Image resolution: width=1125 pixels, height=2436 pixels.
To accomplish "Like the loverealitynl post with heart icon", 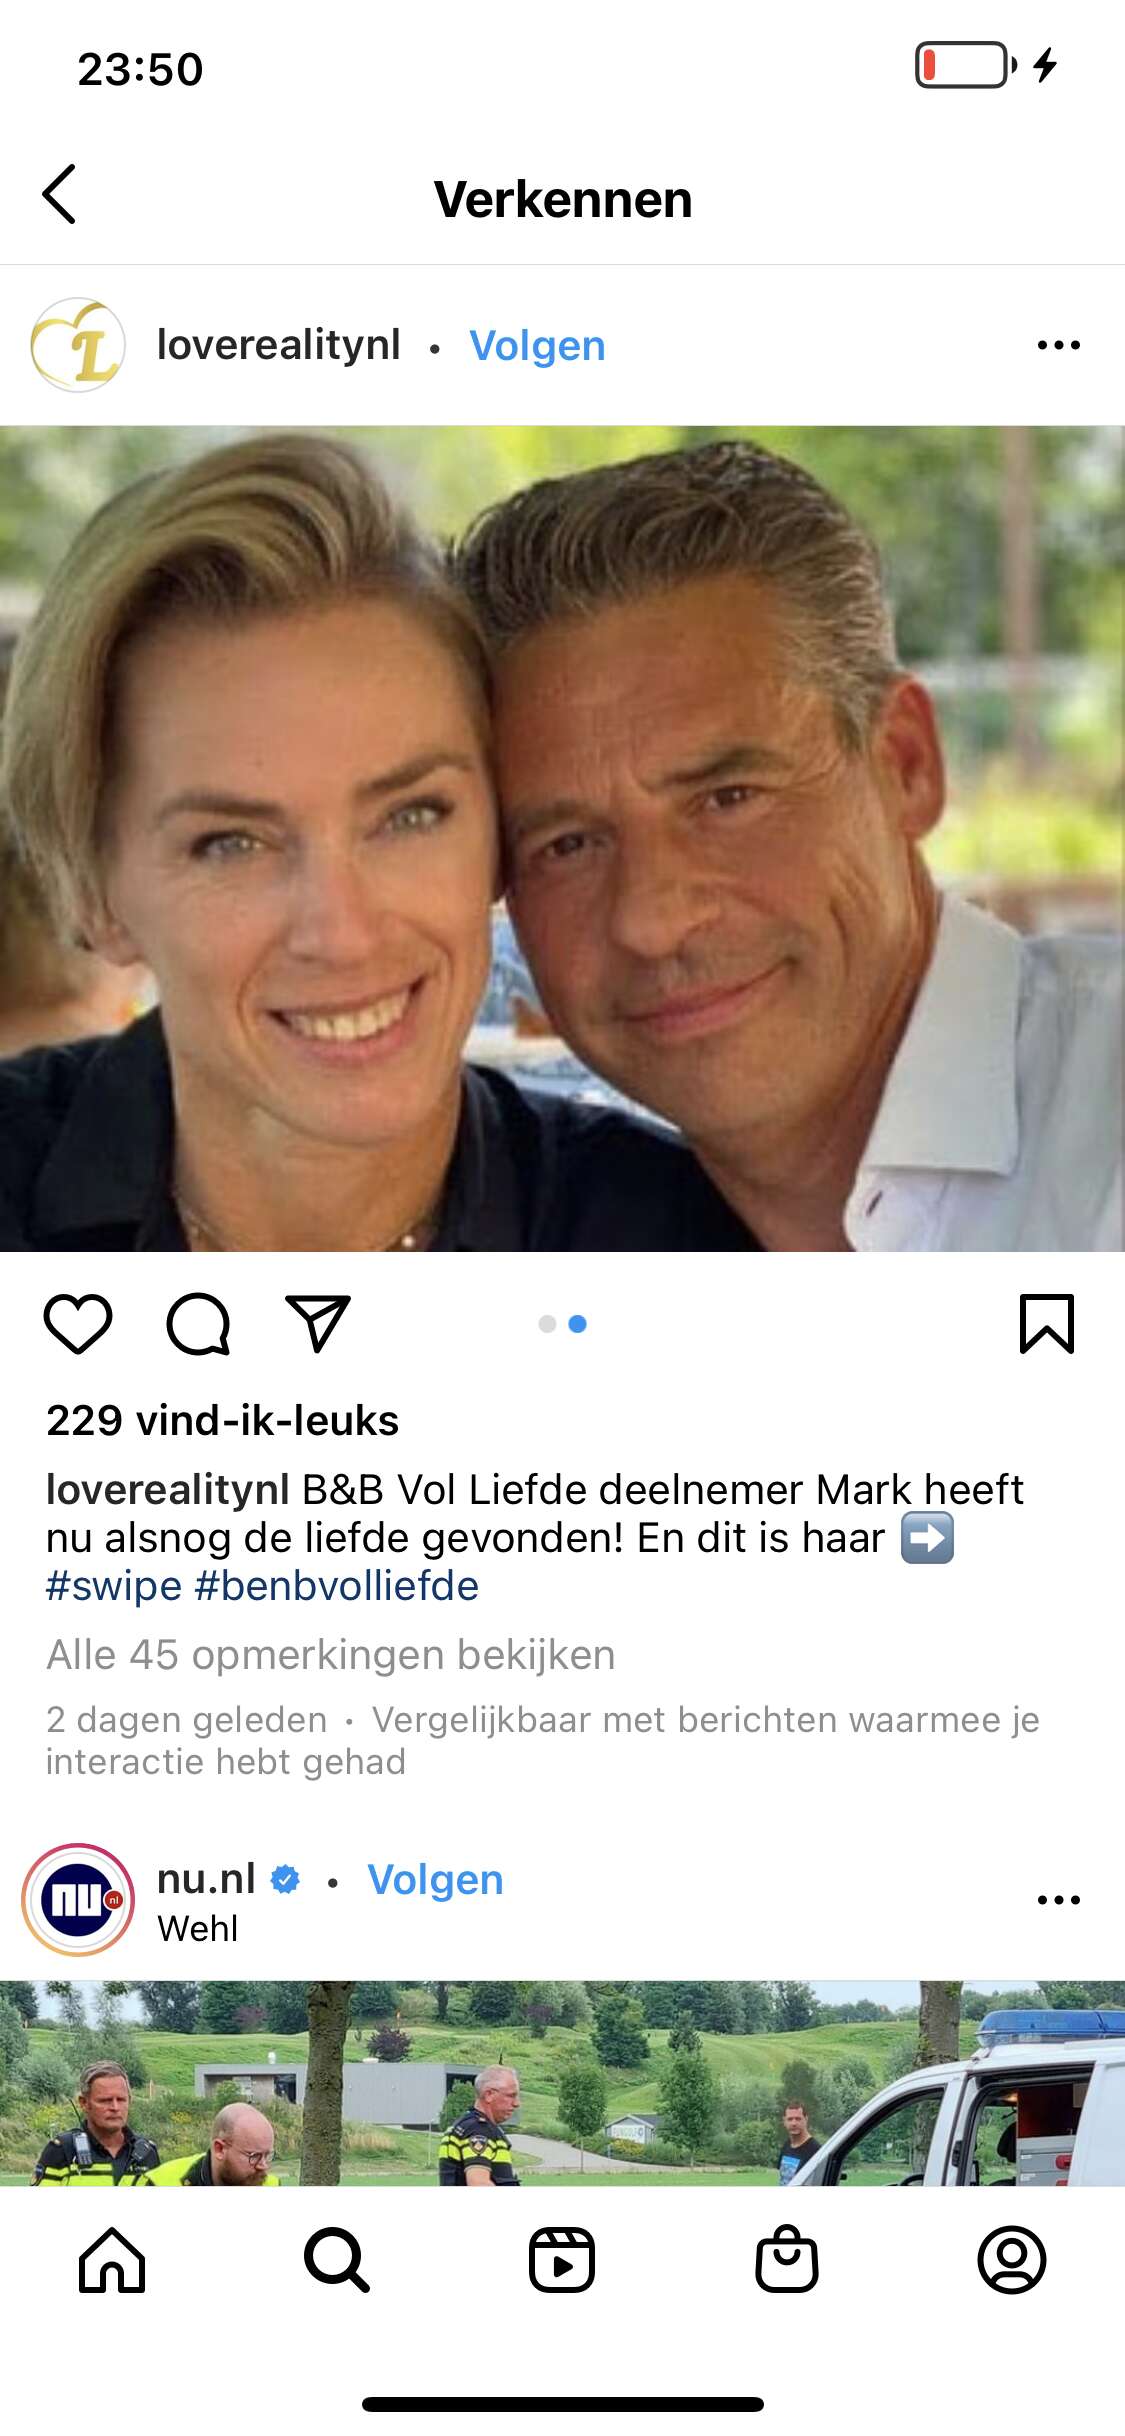I will (x=78, y=1324).
